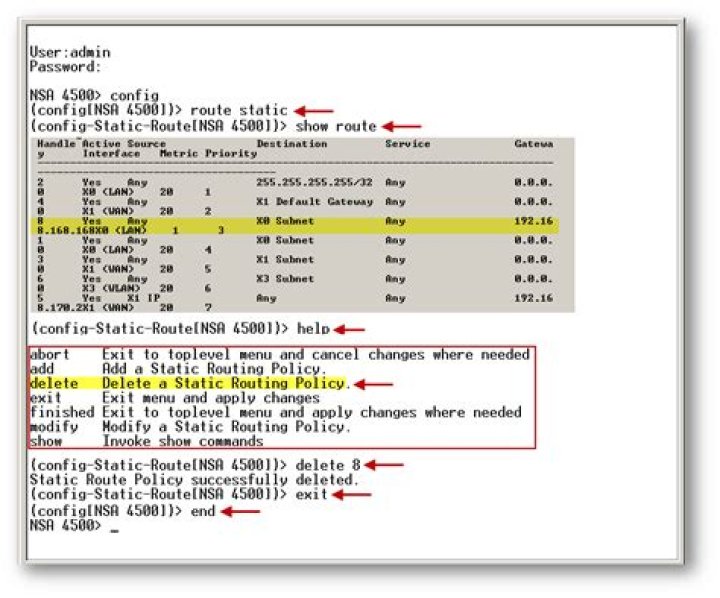Click the highlighted 'delete' help entry
720x598 pixels.
pos(54,383)
